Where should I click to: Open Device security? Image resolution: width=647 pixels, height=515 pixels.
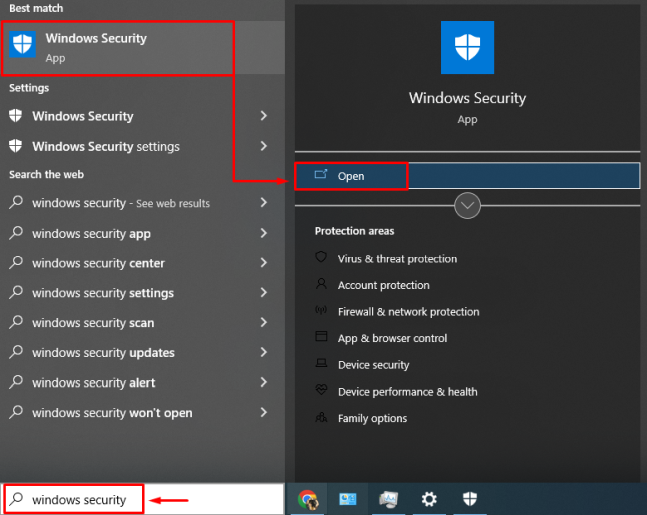[x=373, y=365]
